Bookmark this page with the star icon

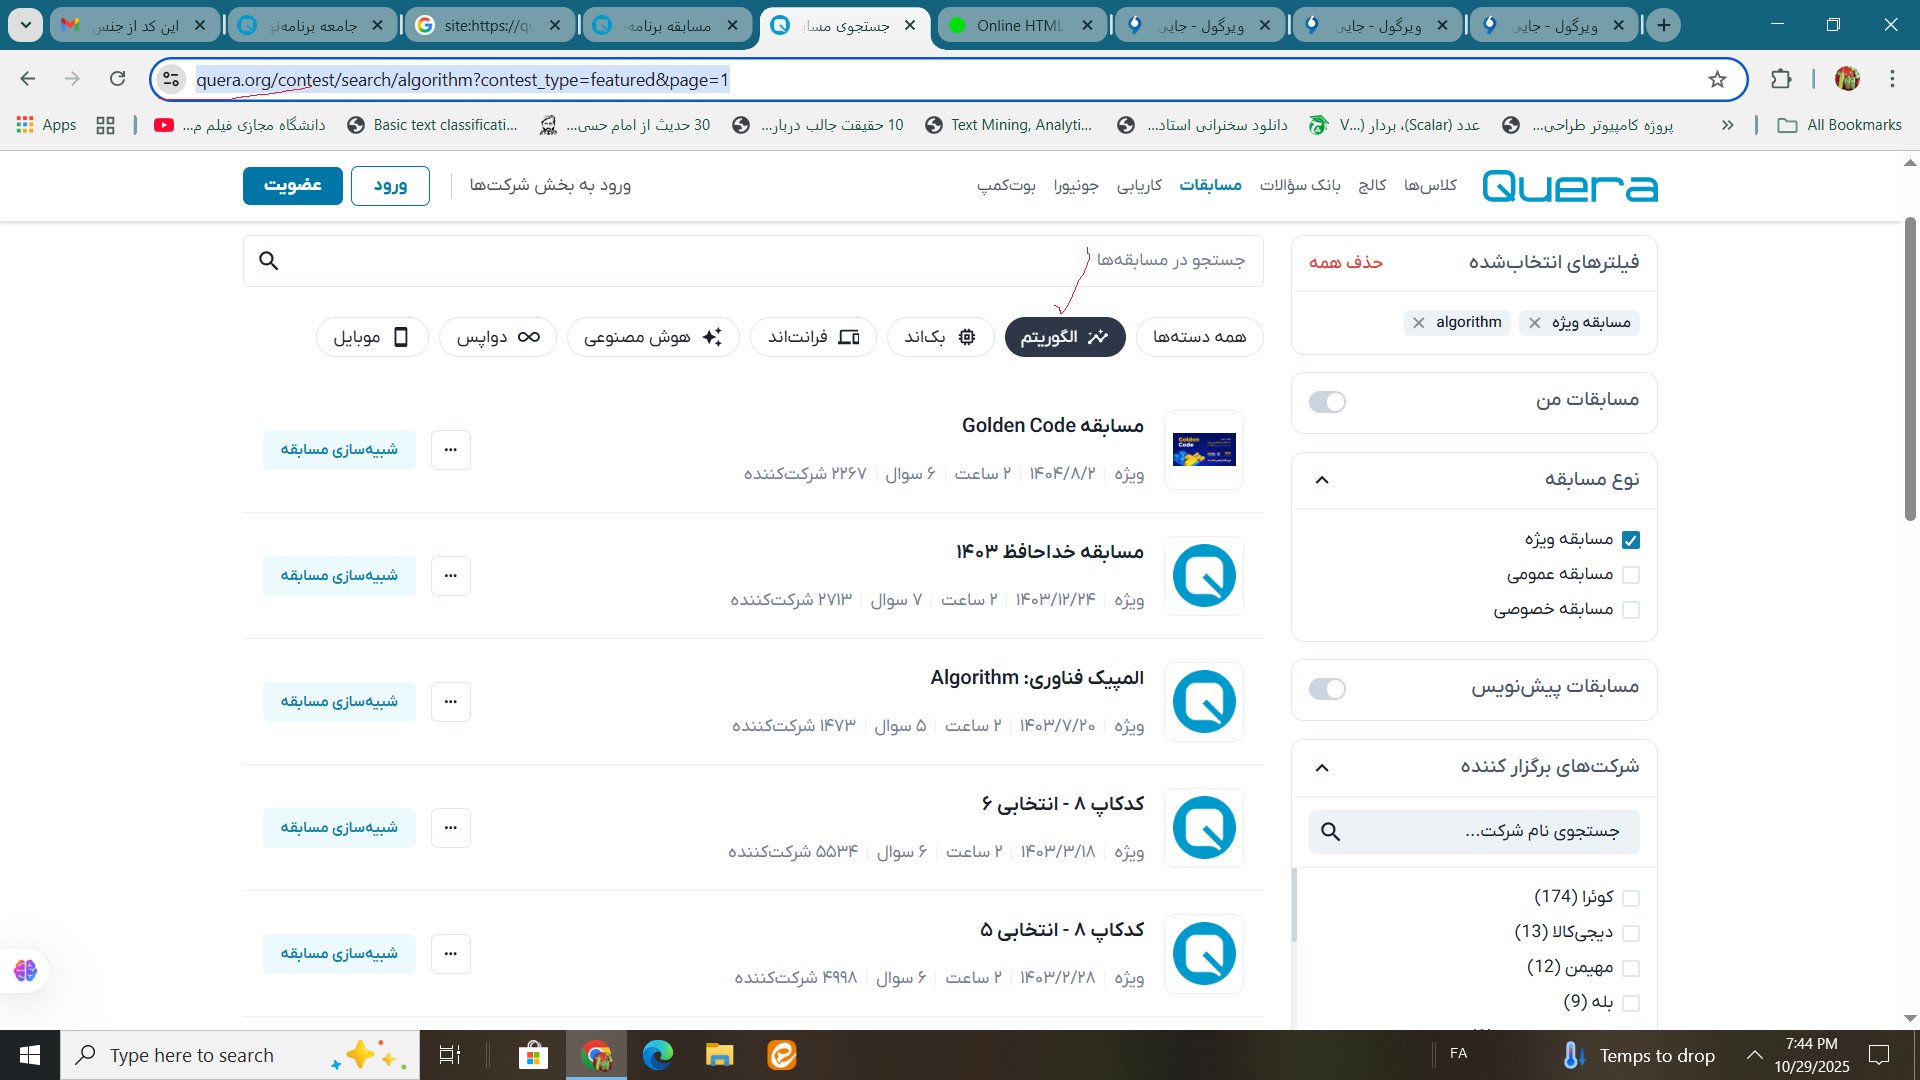(1717, 79)
